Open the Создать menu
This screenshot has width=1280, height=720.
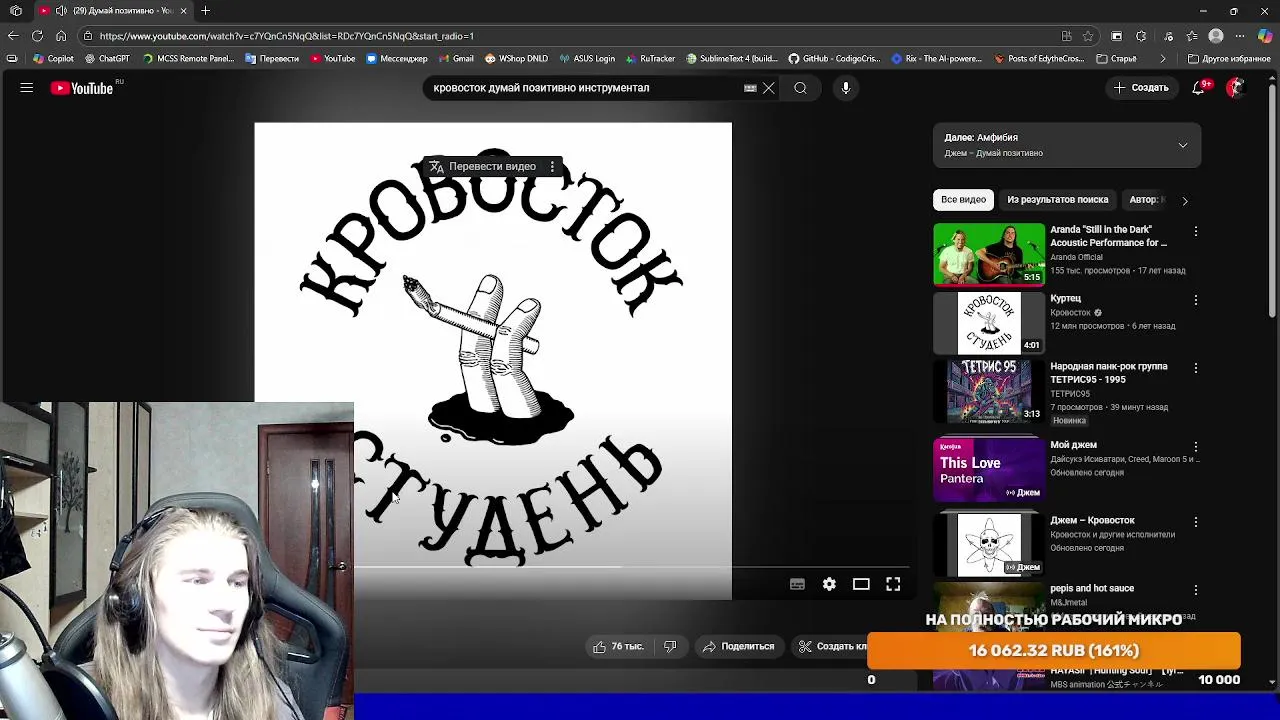1141,88
